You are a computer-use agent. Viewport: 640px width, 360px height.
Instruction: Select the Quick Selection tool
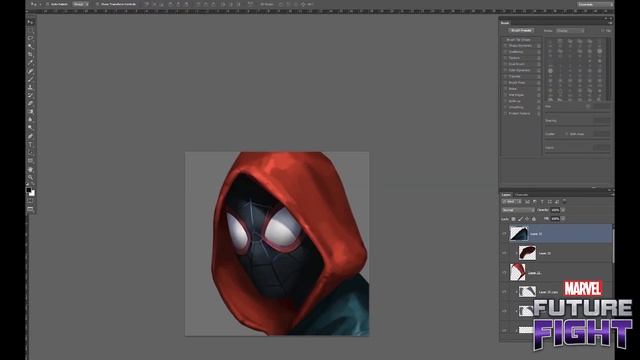click(x=31, y=46)
